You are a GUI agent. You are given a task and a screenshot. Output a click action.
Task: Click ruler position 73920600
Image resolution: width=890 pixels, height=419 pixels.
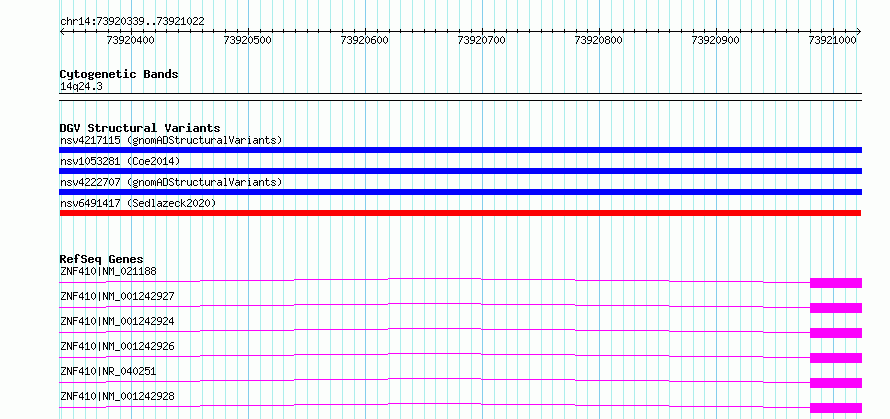point(364,40)
